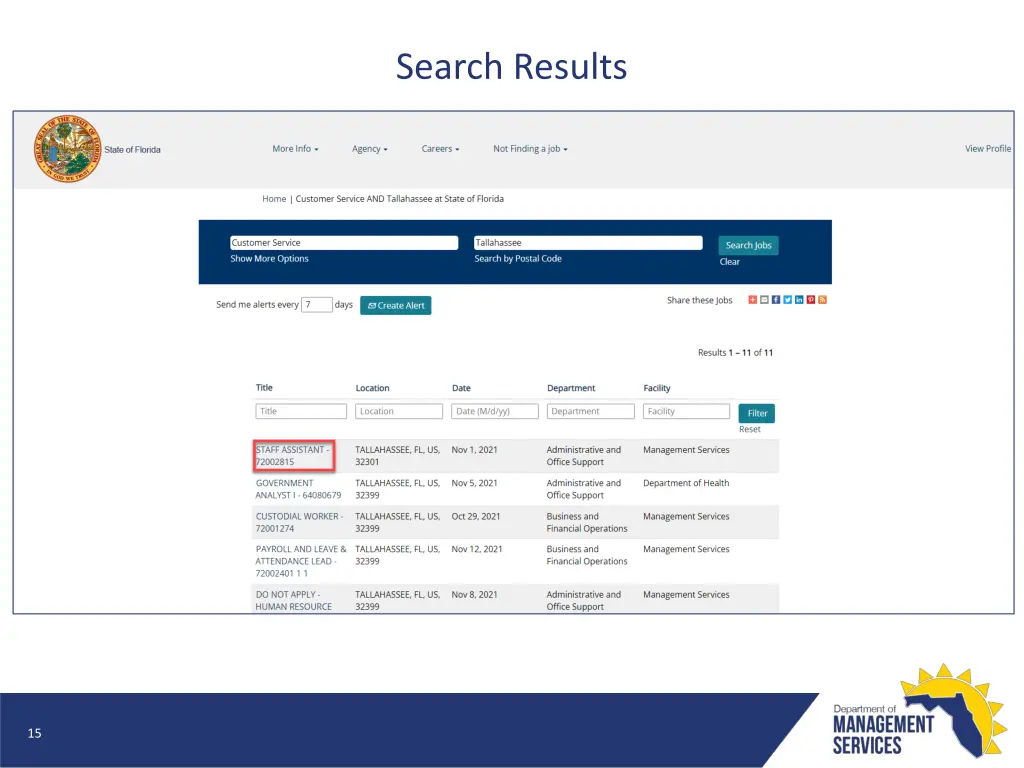Share these jobs on Twitter

(x=788, y=300)
